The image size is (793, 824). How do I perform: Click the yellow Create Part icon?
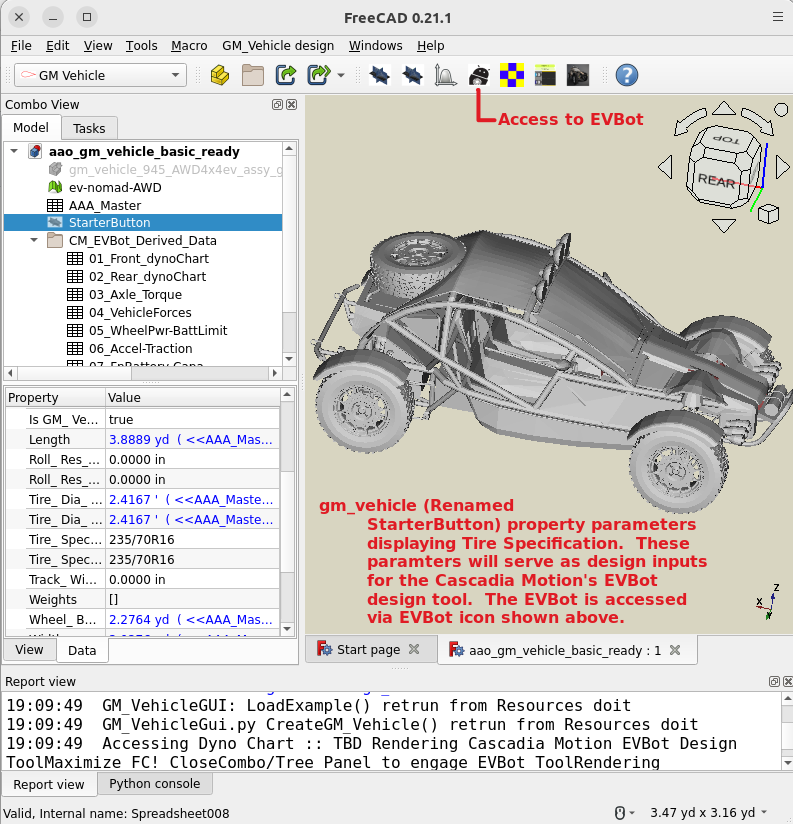(x=220, y=75)
